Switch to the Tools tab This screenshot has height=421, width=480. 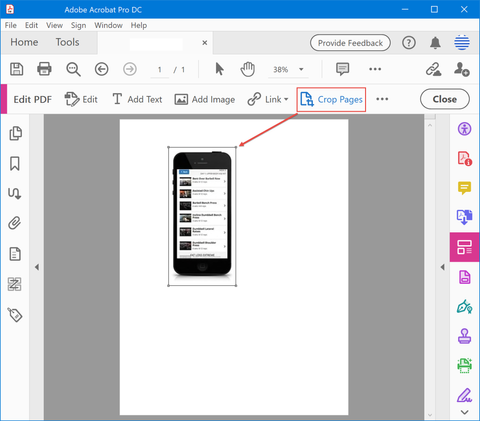coord(67,42)
